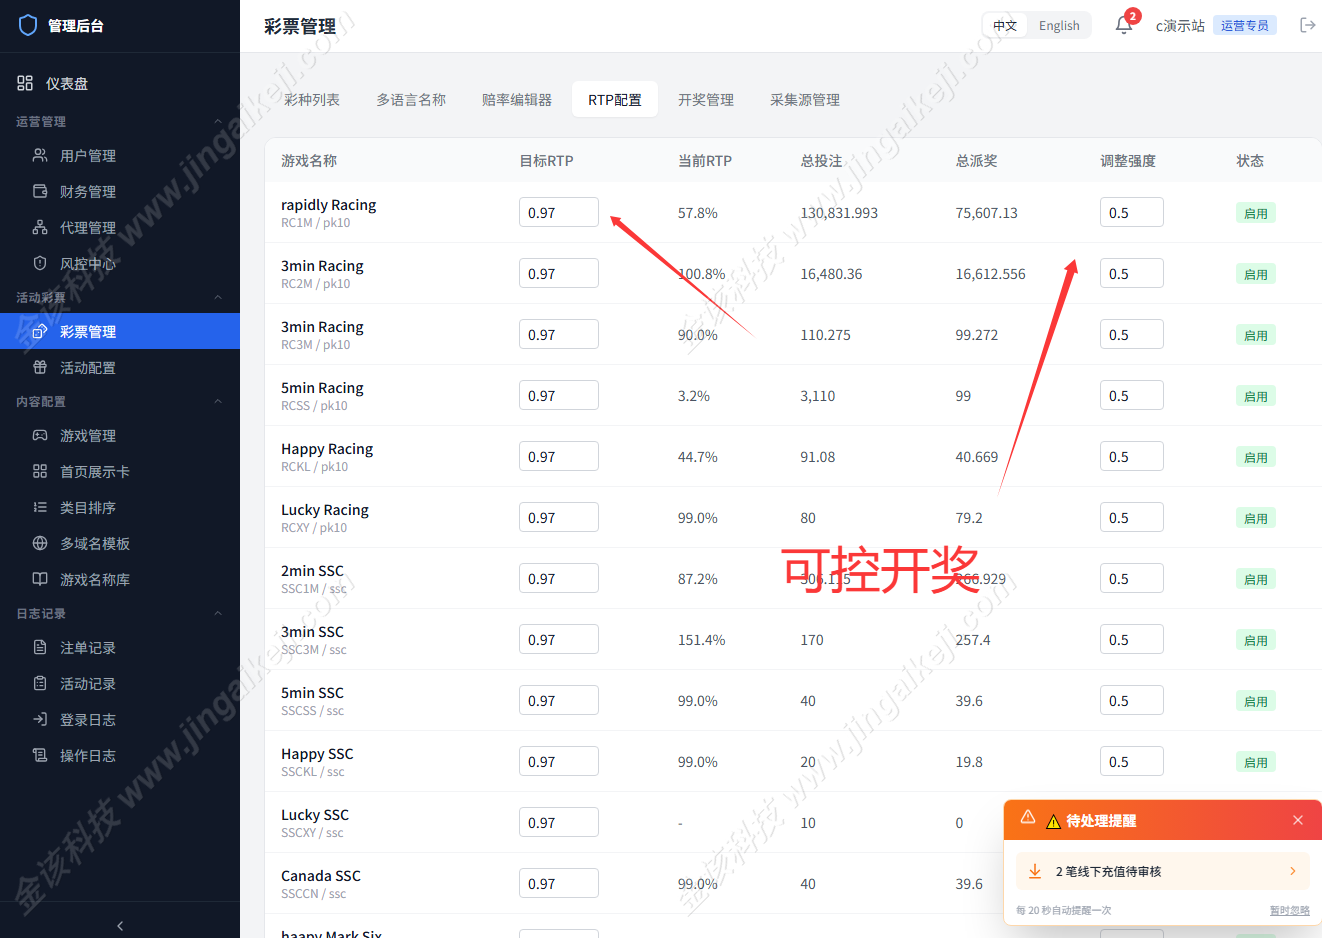The image size is (1322, 938).
Task: Switch language to 中文
Action: click(1005, 26)
